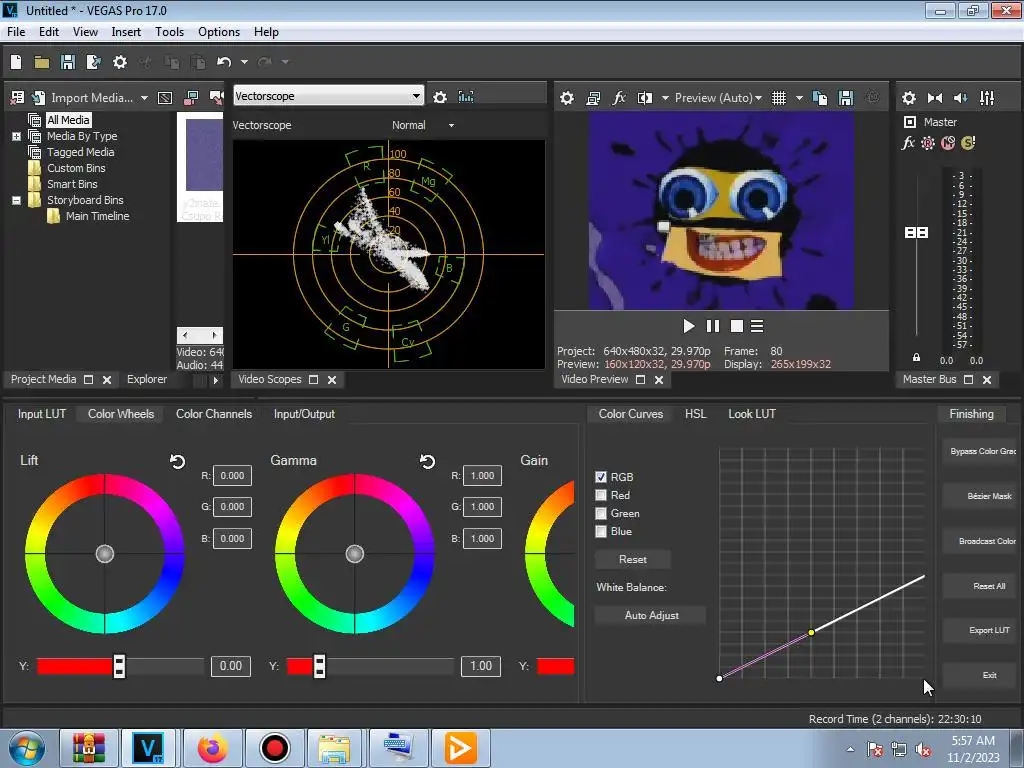
Task: Create a new project with the New icon
Action: 16,62
